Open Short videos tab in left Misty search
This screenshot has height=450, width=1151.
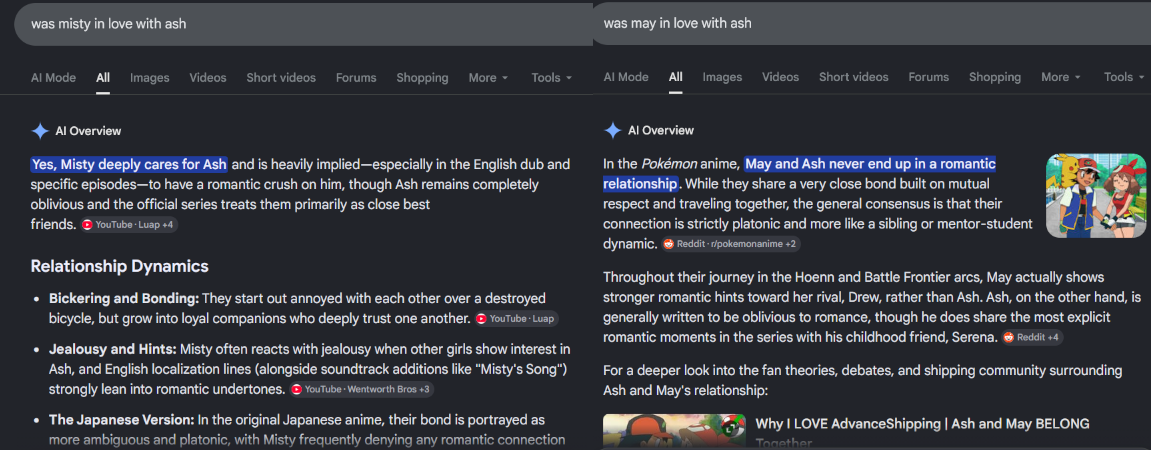pos(281,78)
